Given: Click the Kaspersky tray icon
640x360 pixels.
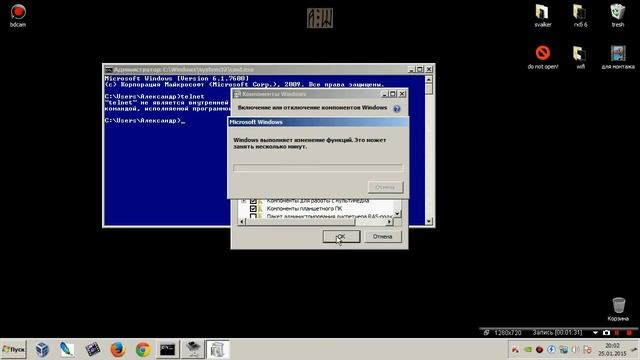Looking at the screenshot, I should tap(516, 350).
